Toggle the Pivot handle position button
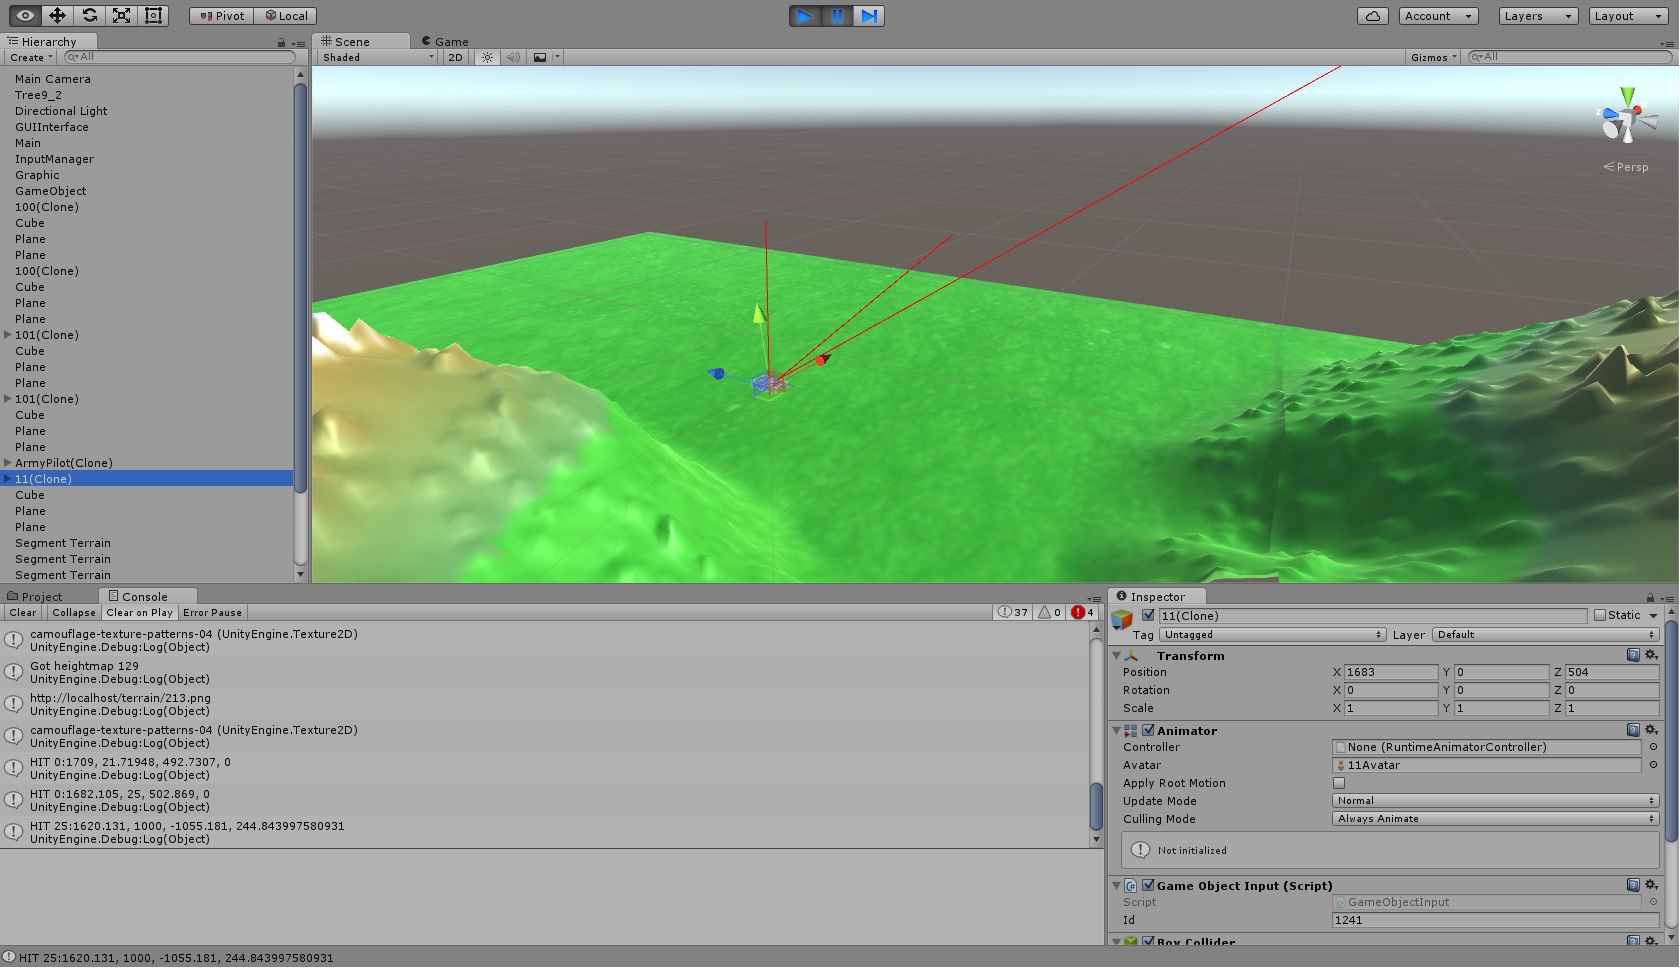The image size is (1680, 968). click(222, 16)
